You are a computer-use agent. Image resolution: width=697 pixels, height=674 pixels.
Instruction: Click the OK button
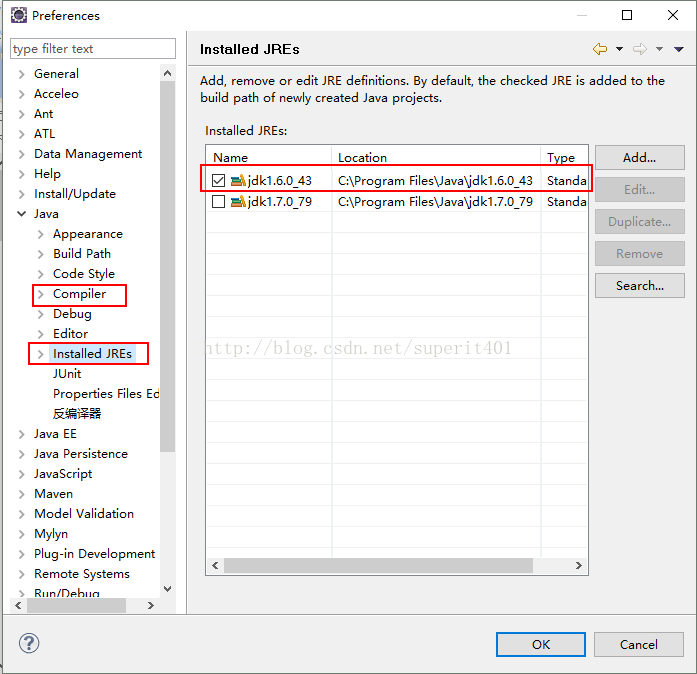tap(541, 644)
